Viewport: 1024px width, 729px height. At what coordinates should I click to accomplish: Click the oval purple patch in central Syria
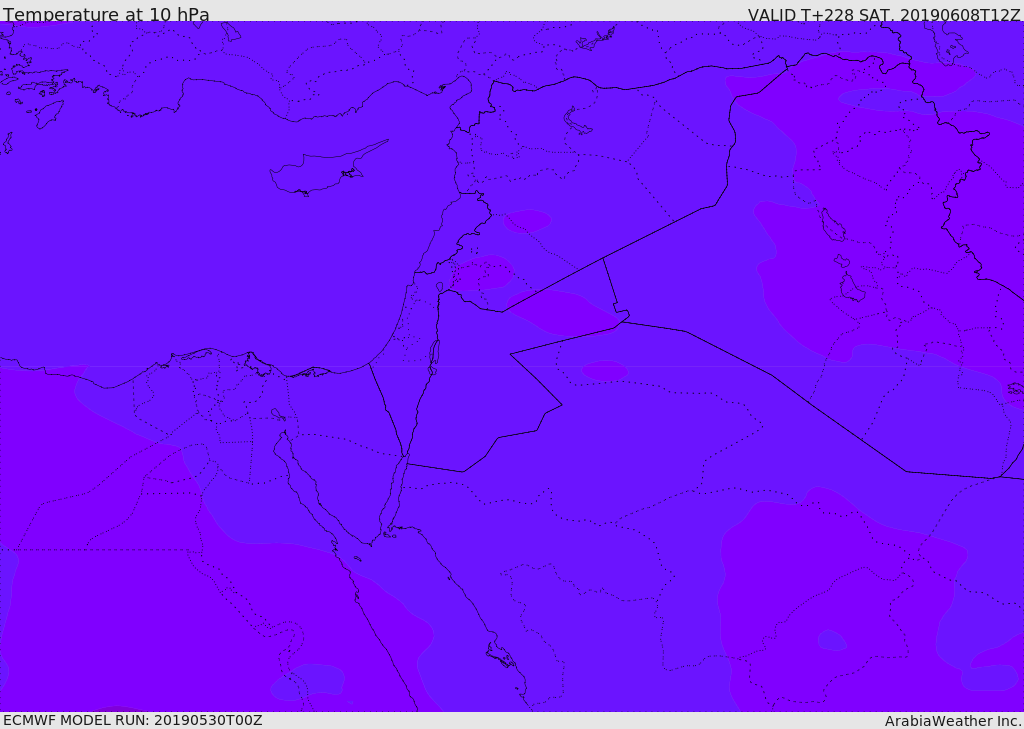527,221
